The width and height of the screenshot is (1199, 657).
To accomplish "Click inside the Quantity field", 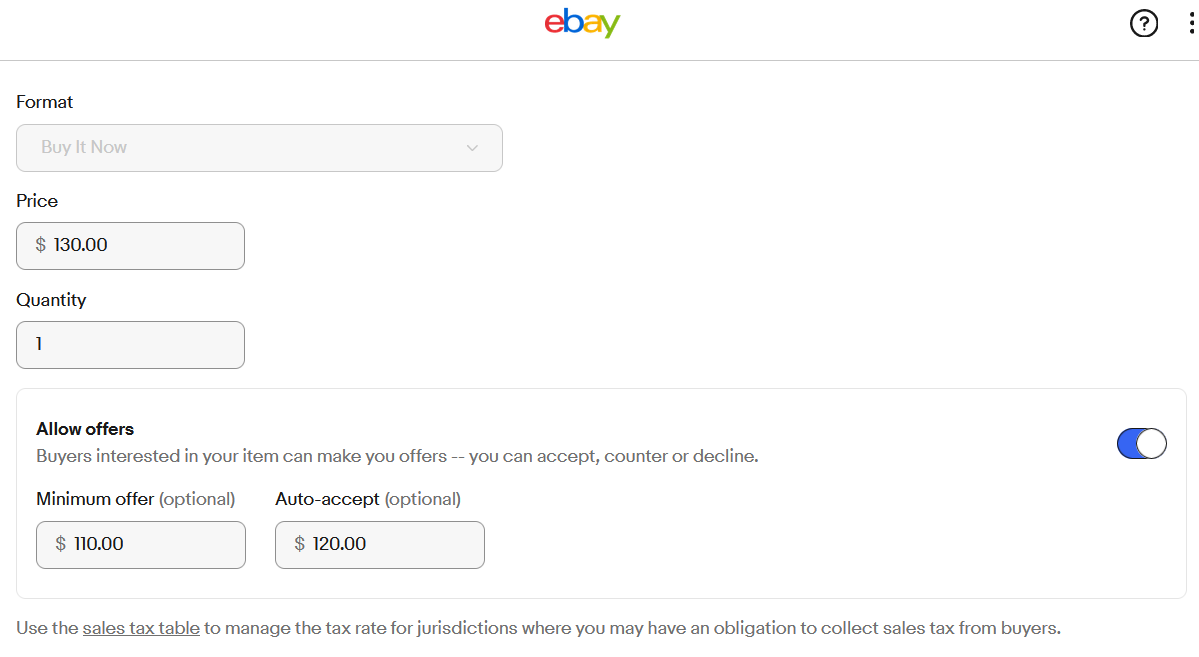I will pos(130,344).
